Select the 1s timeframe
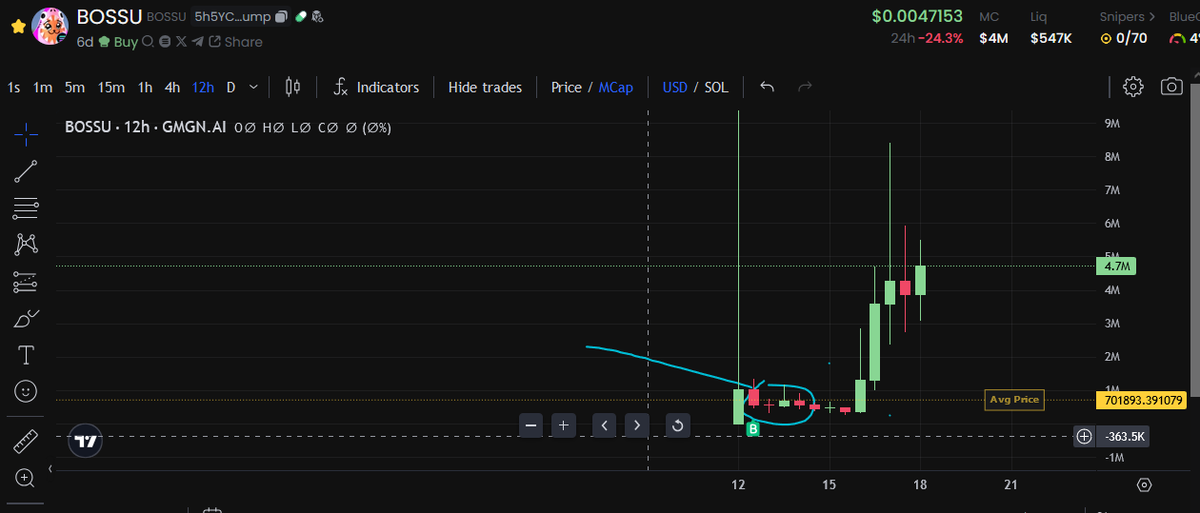This screenshot has width=1200, height=513. tap(14, 87)
